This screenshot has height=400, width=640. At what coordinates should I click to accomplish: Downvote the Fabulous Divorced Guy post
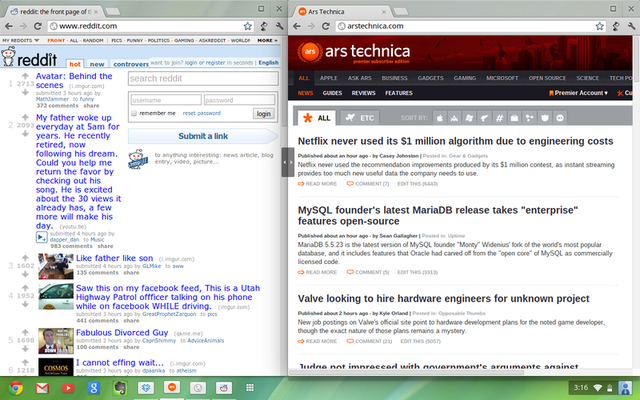tap(25, 349)
